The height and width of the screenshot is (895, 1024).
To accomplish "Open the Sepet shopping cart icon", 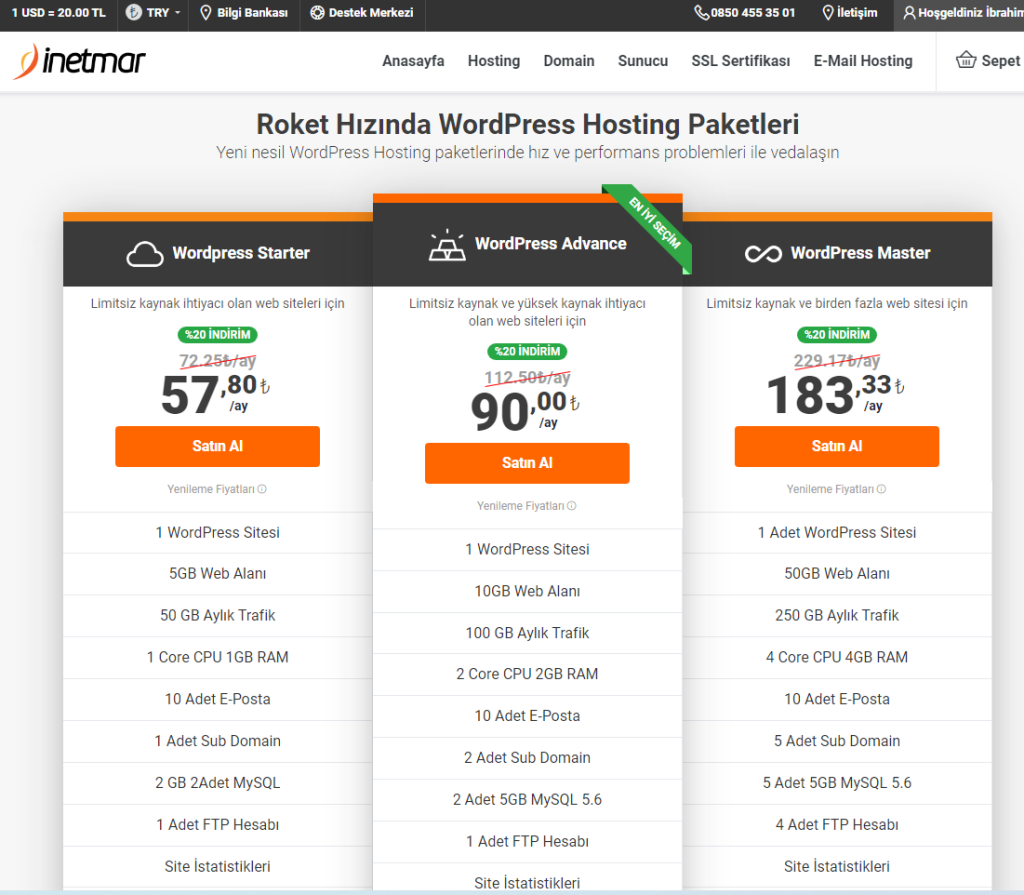I will [964, 60].
